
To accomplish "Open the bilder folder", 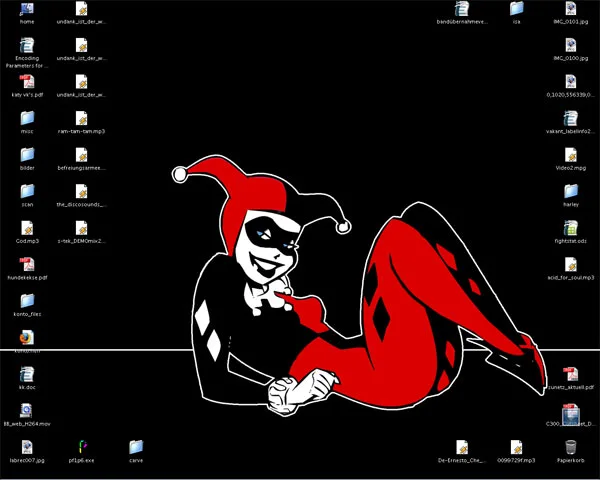I will coord(27,155).
